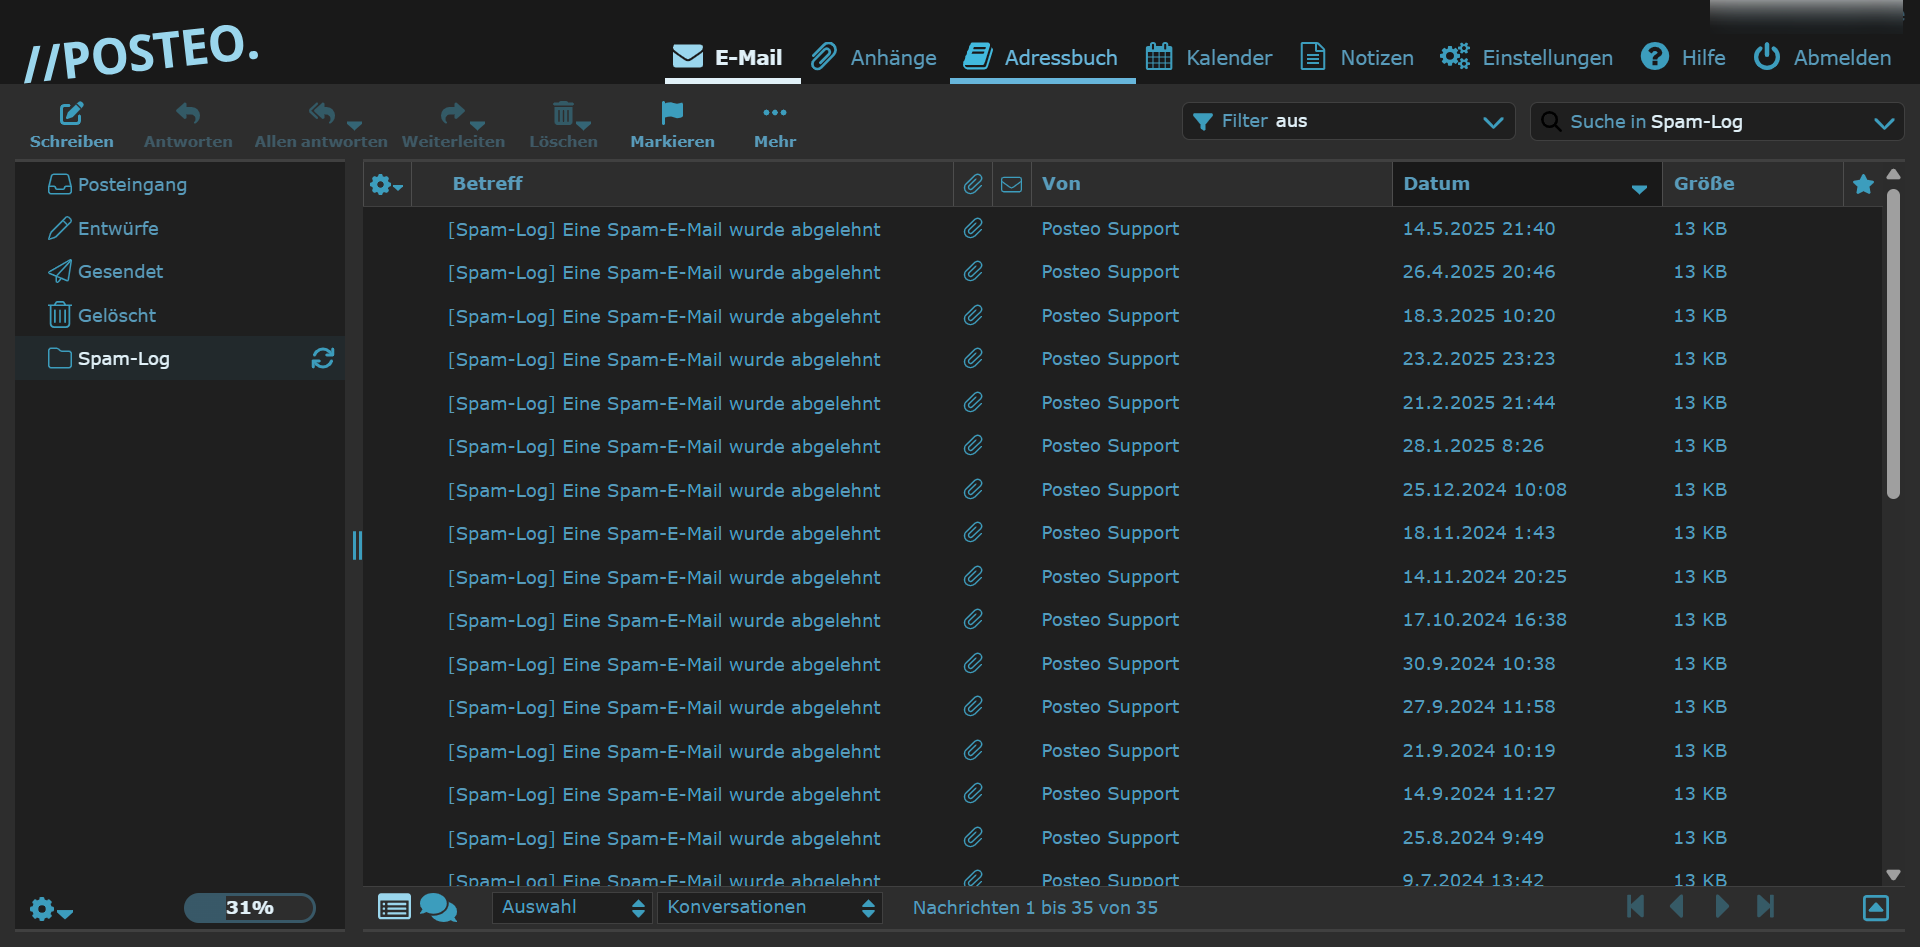Refresh the Spam-Log folder
Screen dimensions: 1920x947
(322, 358)
